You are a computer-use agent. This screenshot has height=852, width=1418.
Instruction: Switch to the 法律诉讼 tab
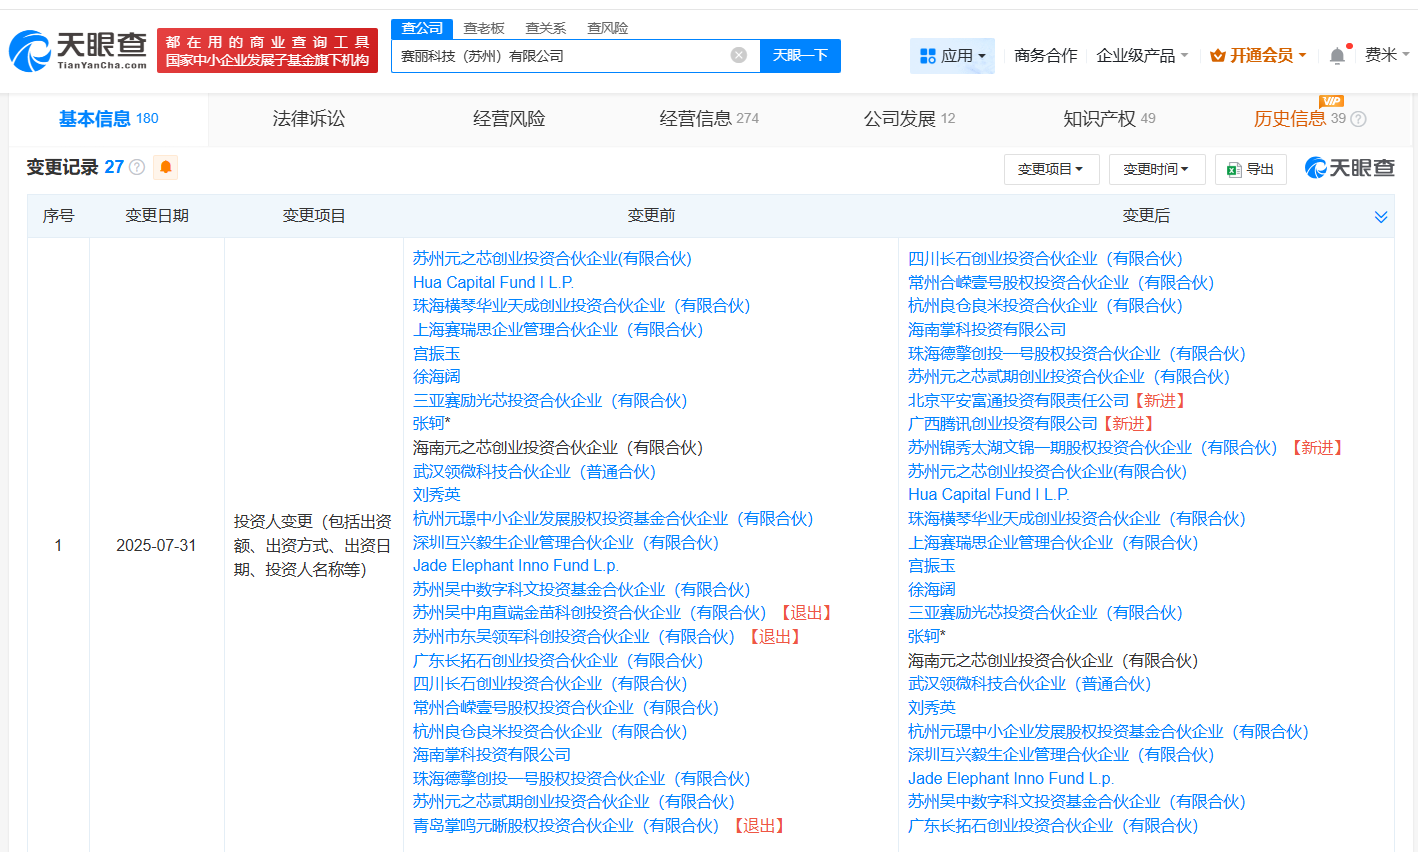pyautogui.click(x=308, y=117)
